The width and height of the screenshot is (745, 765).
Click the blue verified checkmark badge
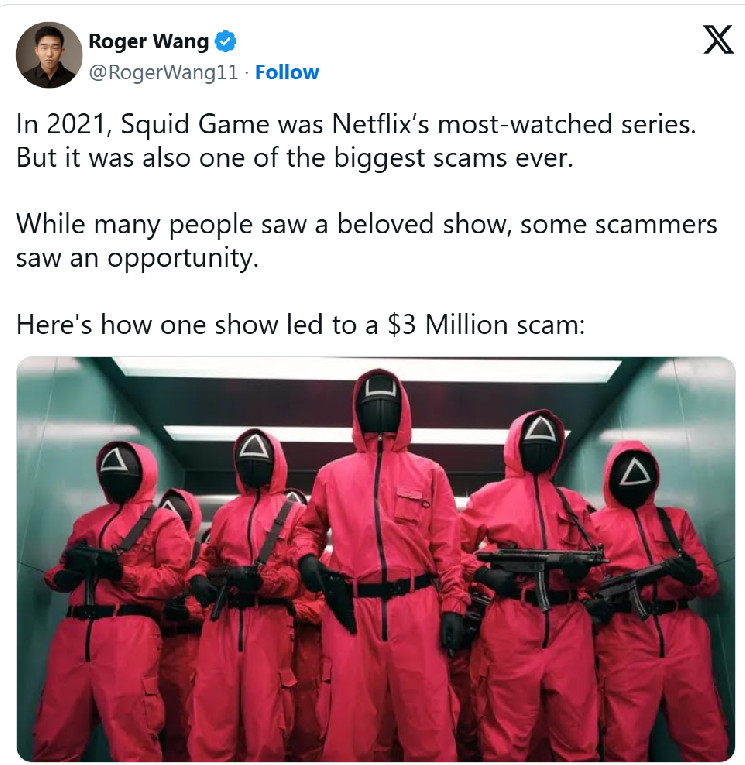tap(225, 41)
